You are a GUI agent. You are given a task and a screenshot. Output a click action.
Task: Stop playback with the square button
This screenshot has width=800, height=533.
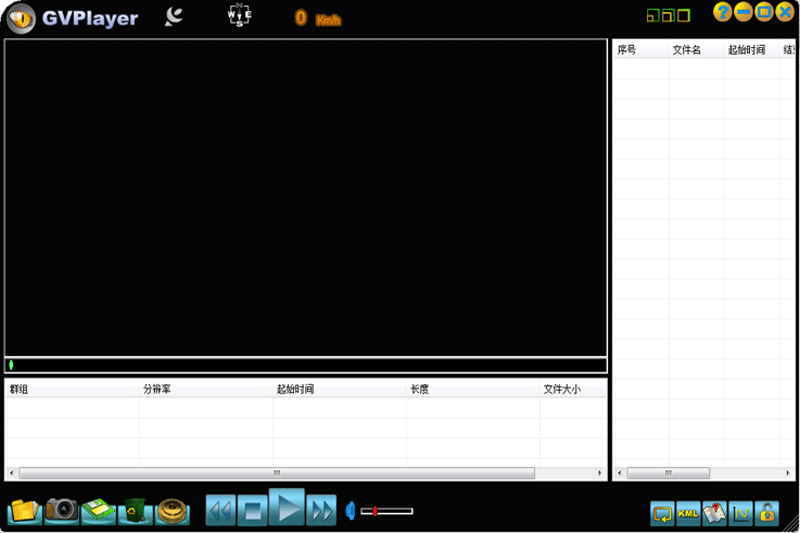pyautogui.click(x=253, y=510)
